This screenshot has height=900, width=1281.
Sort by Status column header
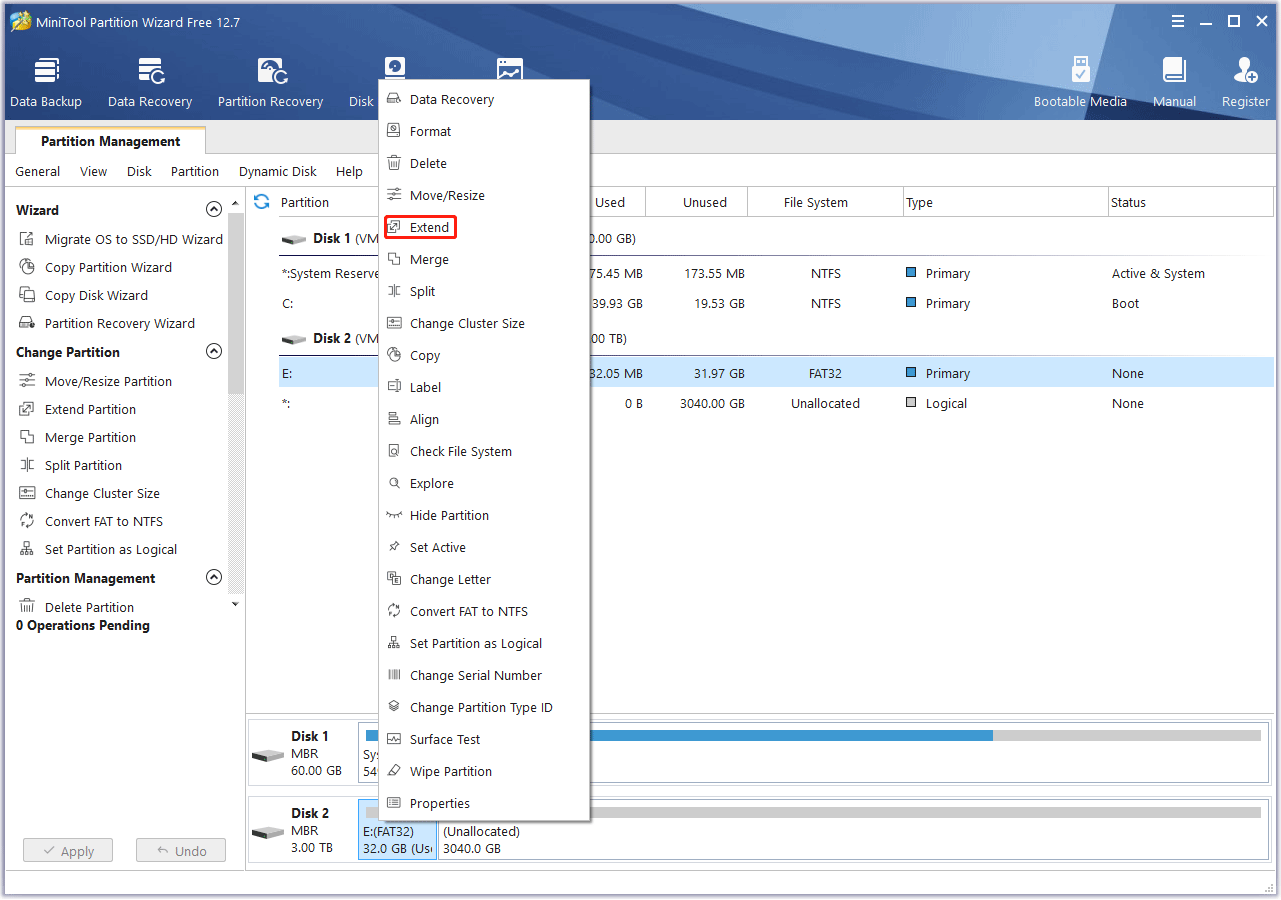pos(1190,202)
